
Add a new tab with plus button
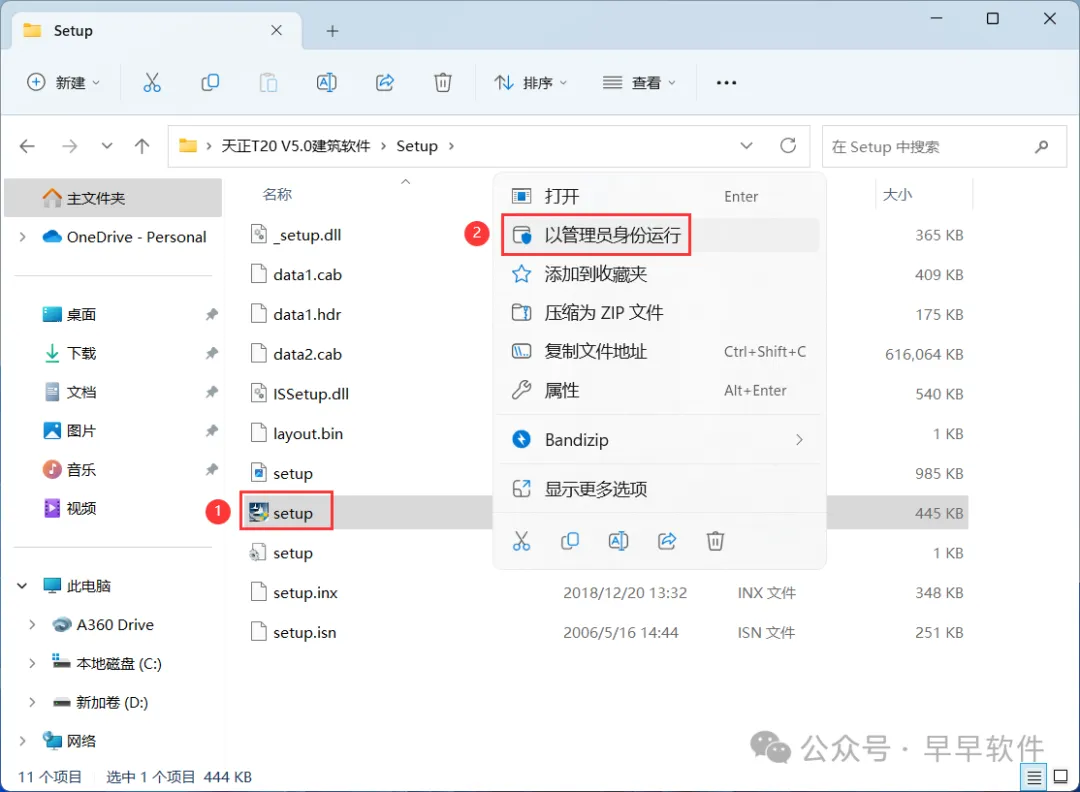click(x=332, y=30)
